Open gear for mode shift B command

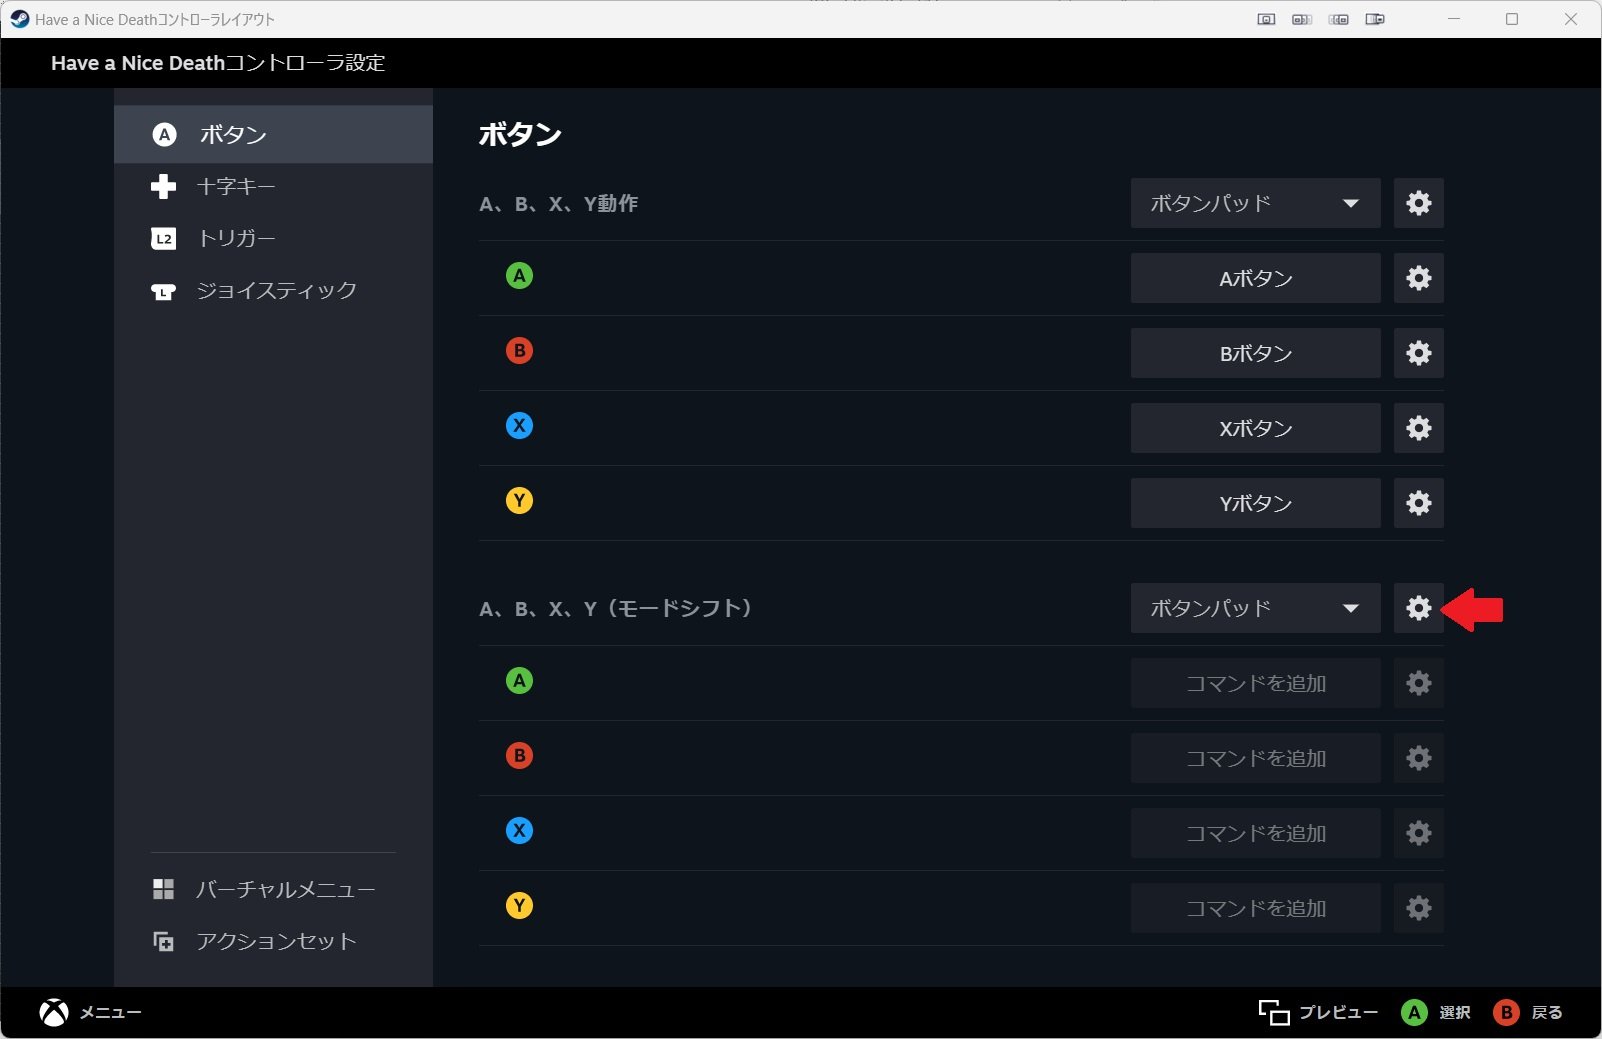click(x=1418, y=758)
